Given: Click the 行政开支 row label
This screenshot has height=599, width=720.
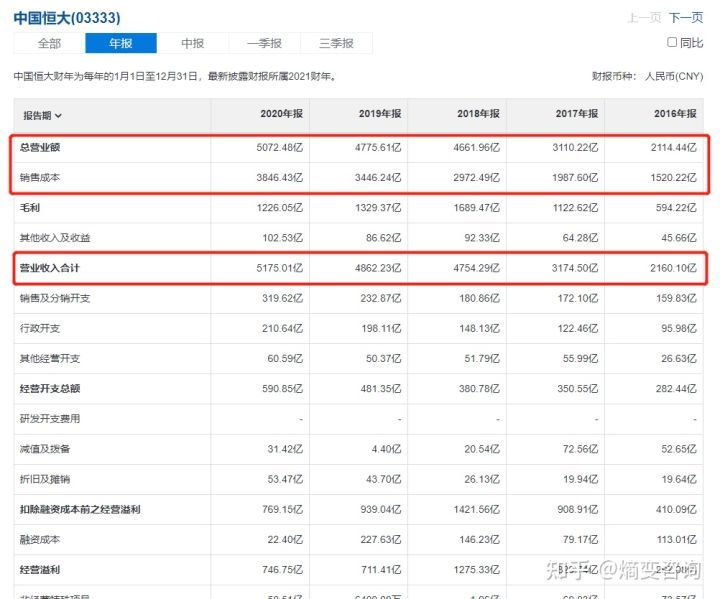Looking at the screenshot, I should point(40,328).
